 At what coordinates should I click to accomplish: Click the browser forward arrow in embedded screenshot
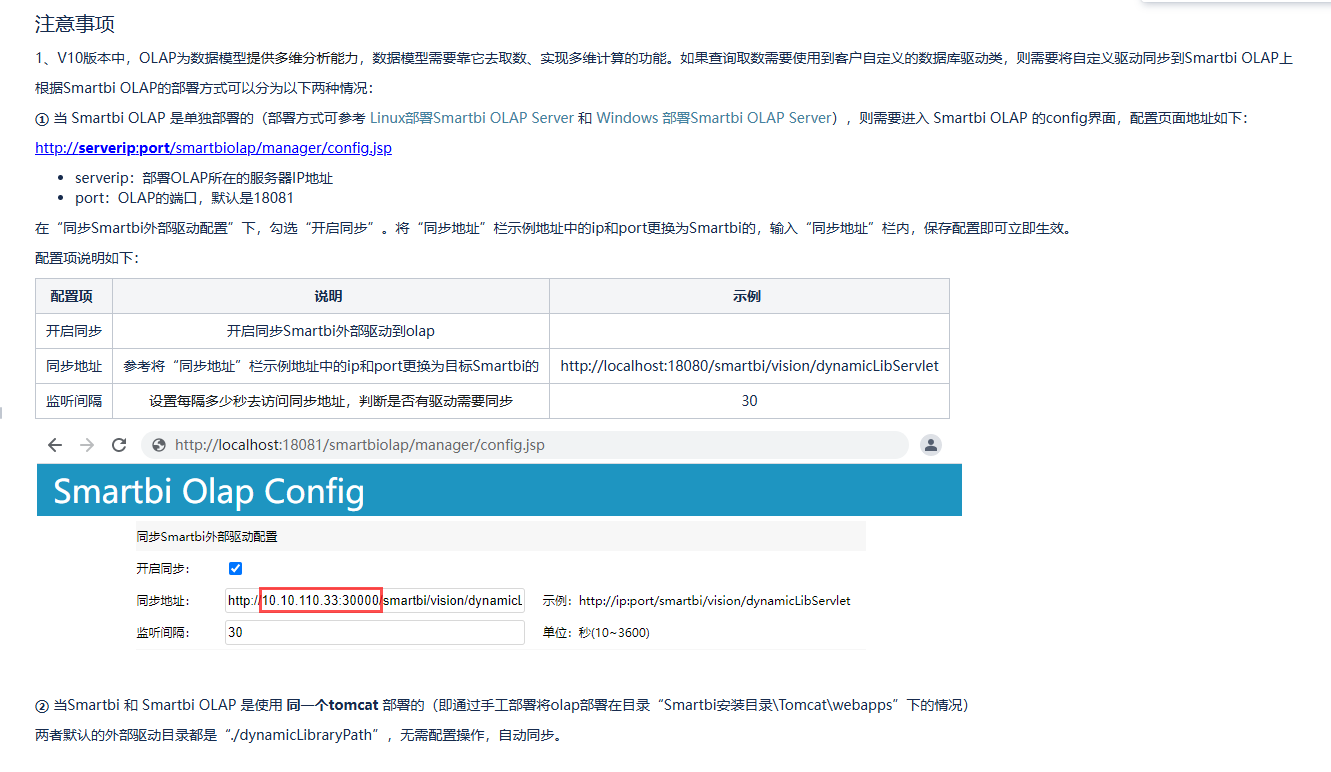(87, 445)
